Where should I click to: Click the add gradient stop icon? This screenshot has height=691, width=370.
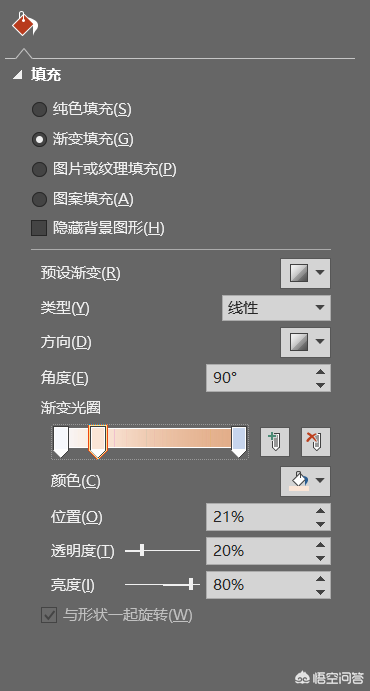coord(275,442)
